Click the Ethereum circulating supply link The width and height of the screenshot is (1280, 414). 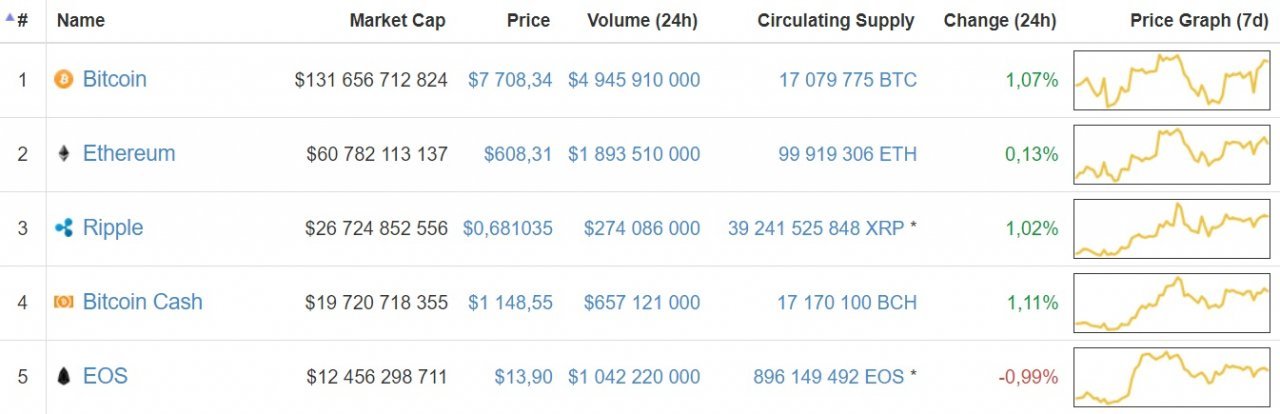tap(847, 154)
